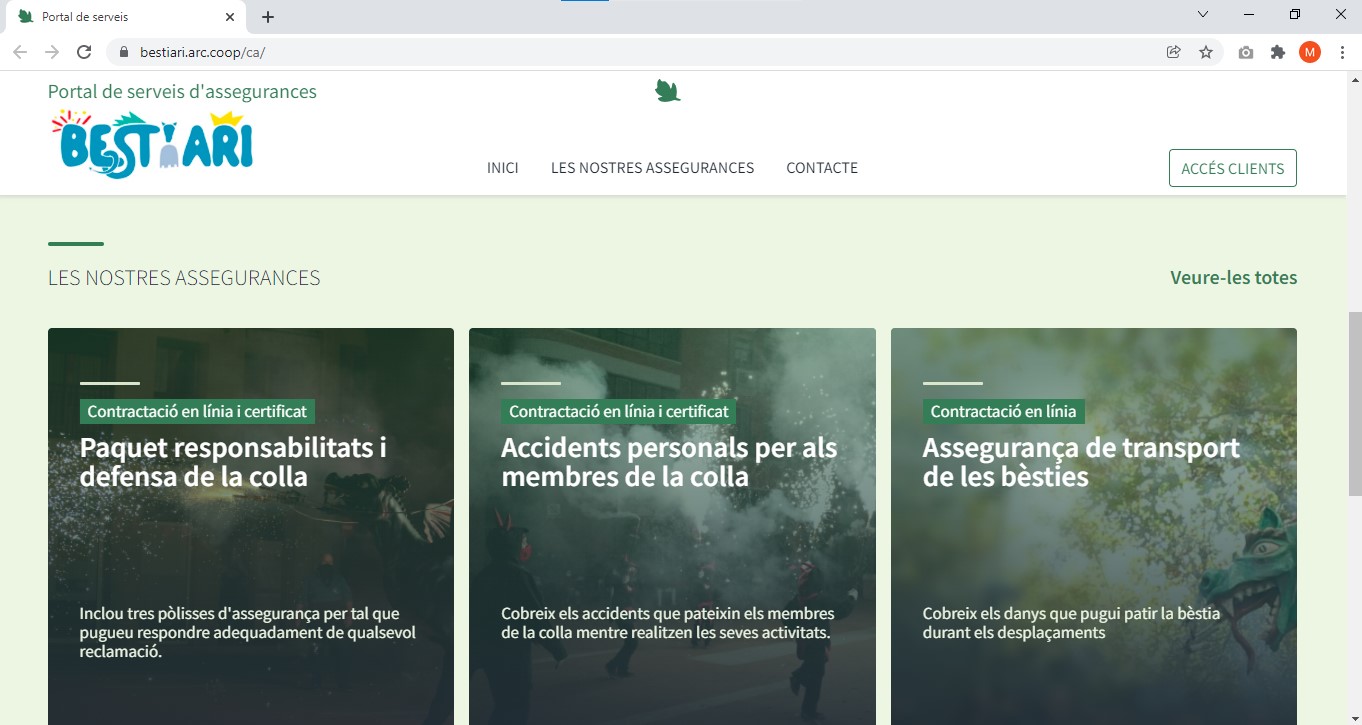Click the green leaf icon in header
The width and height of the screenshot is (1362, 725).
tap(667, 92)
